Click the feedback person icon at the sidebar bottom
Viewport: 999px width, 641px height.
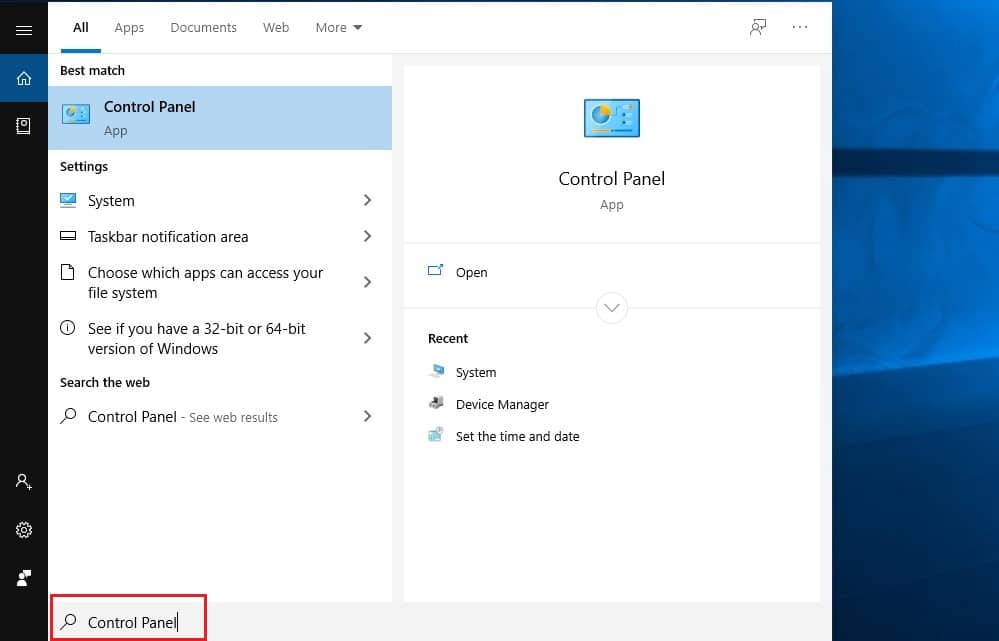tap(24, 578)
